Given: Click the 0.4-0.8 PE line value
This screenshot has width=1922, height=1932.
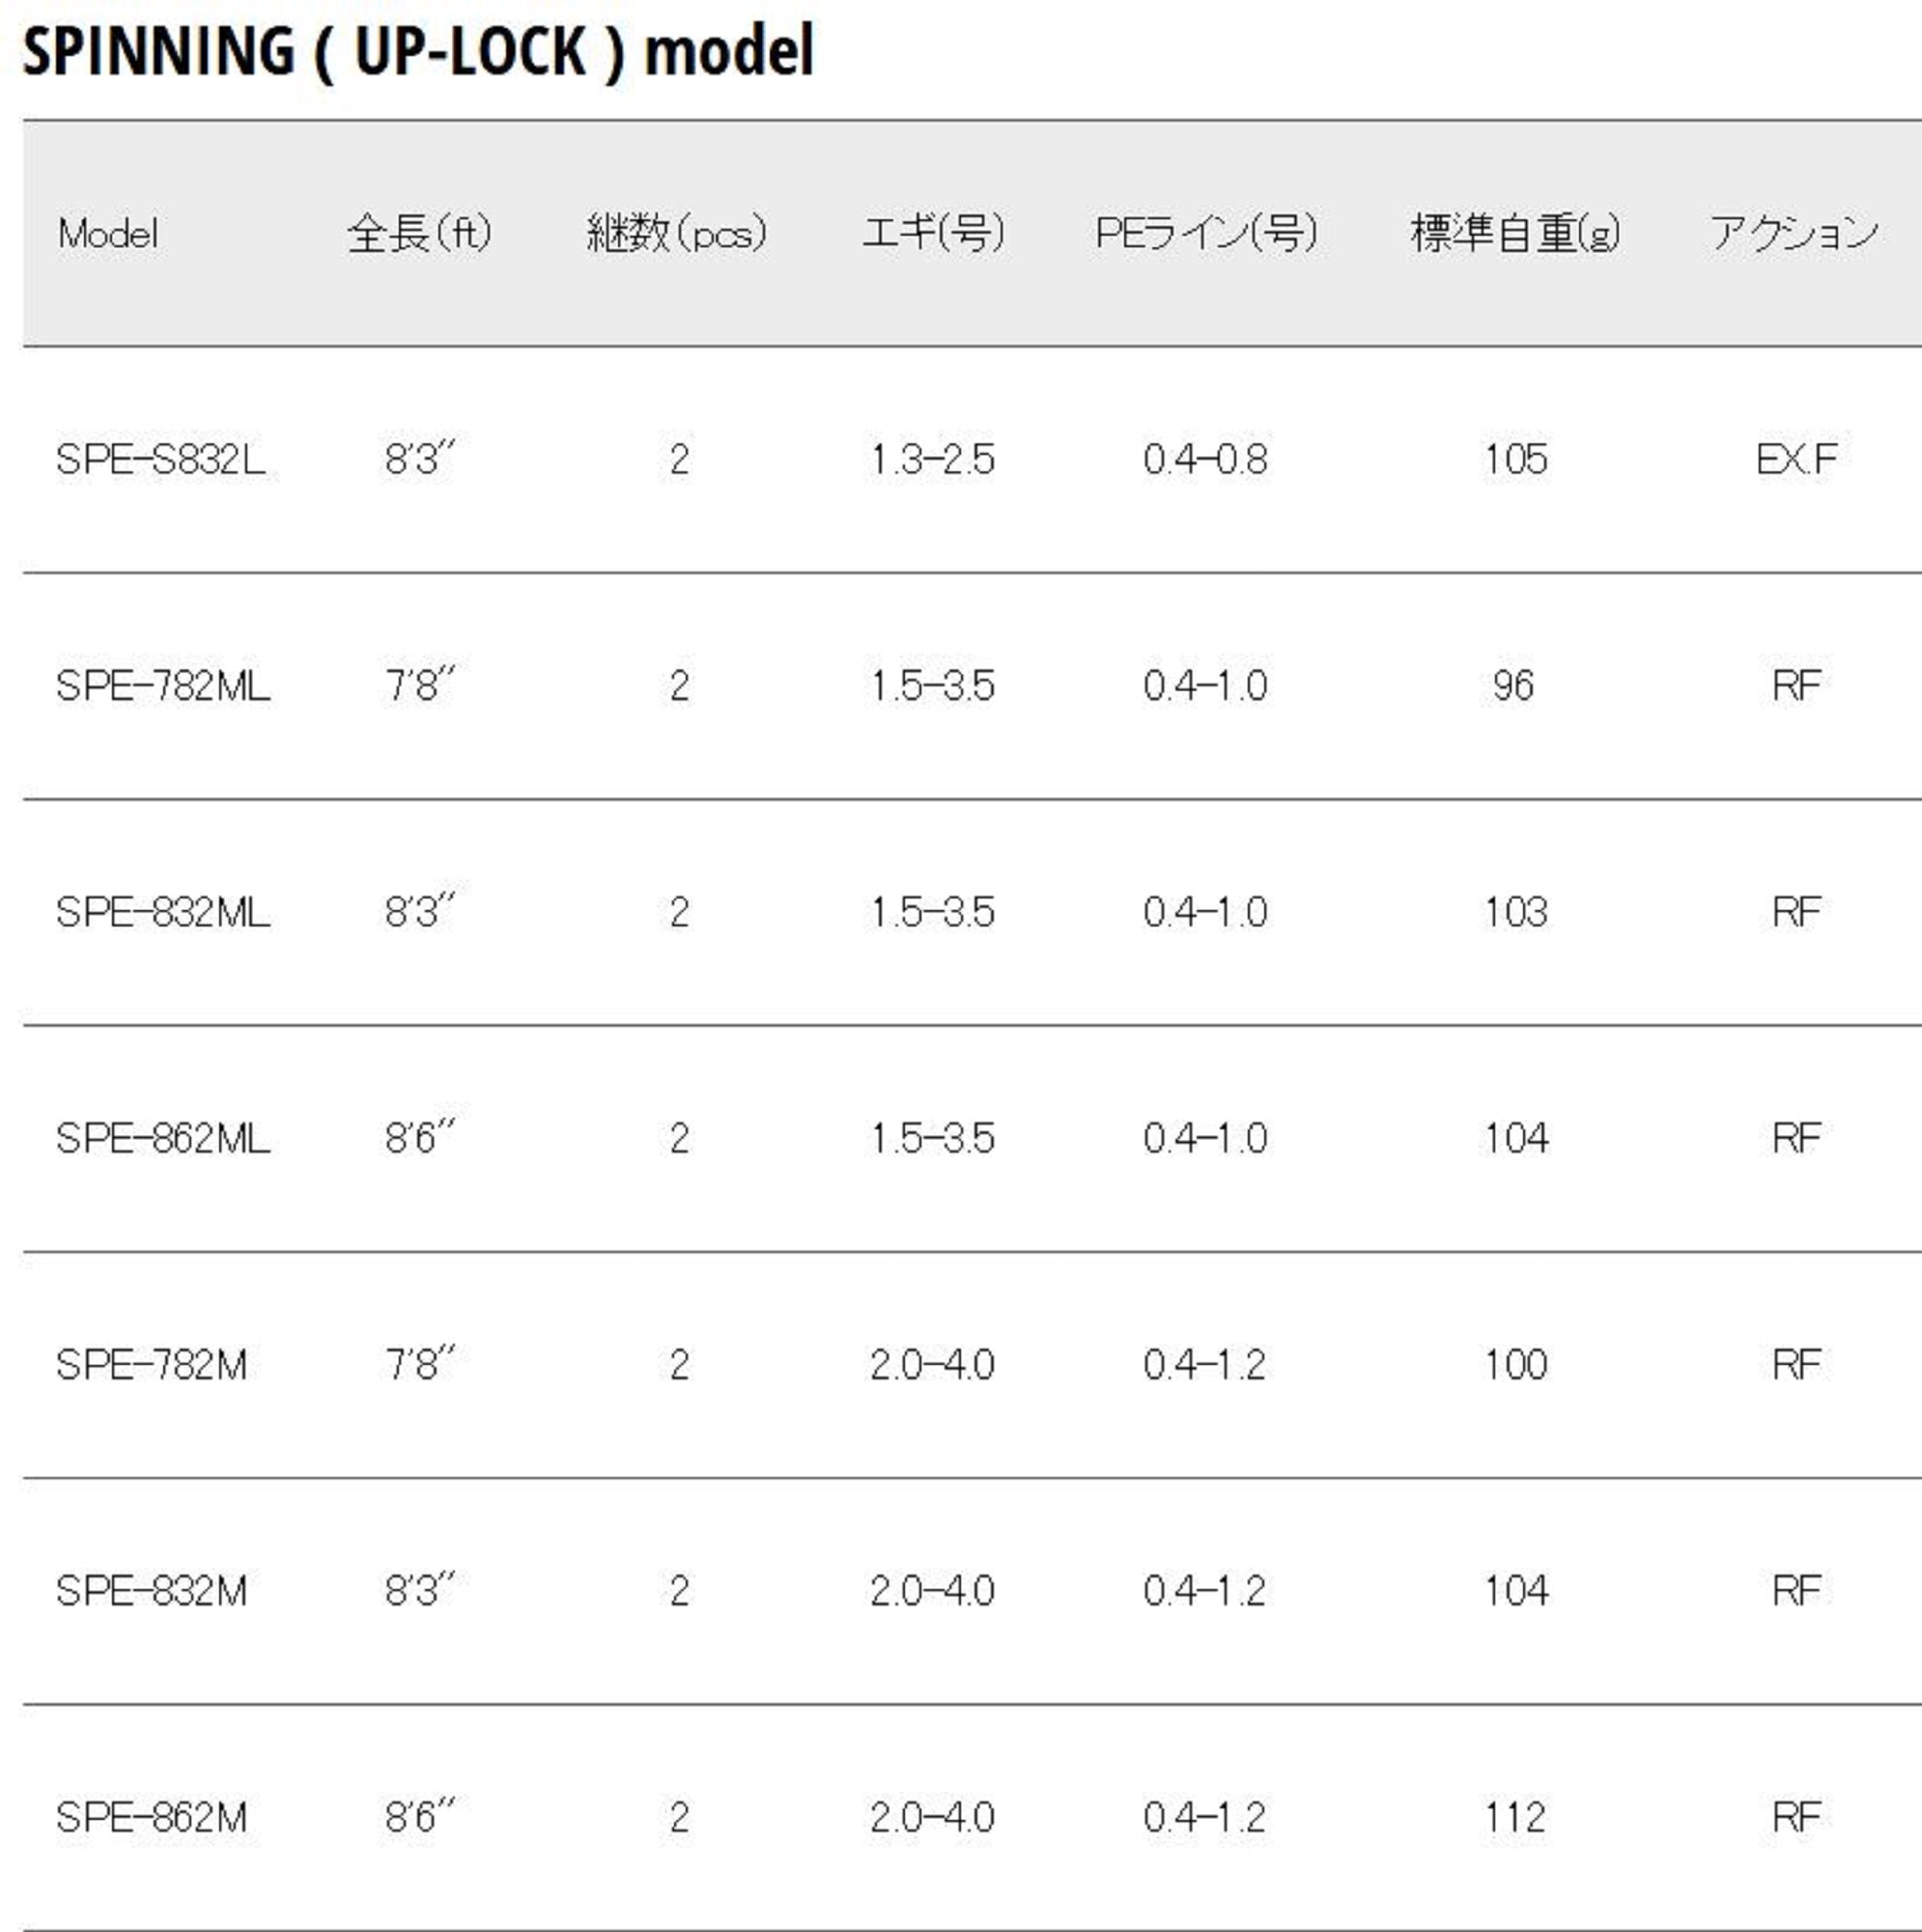Looking at the screenshot, I should coord(1205,460).
